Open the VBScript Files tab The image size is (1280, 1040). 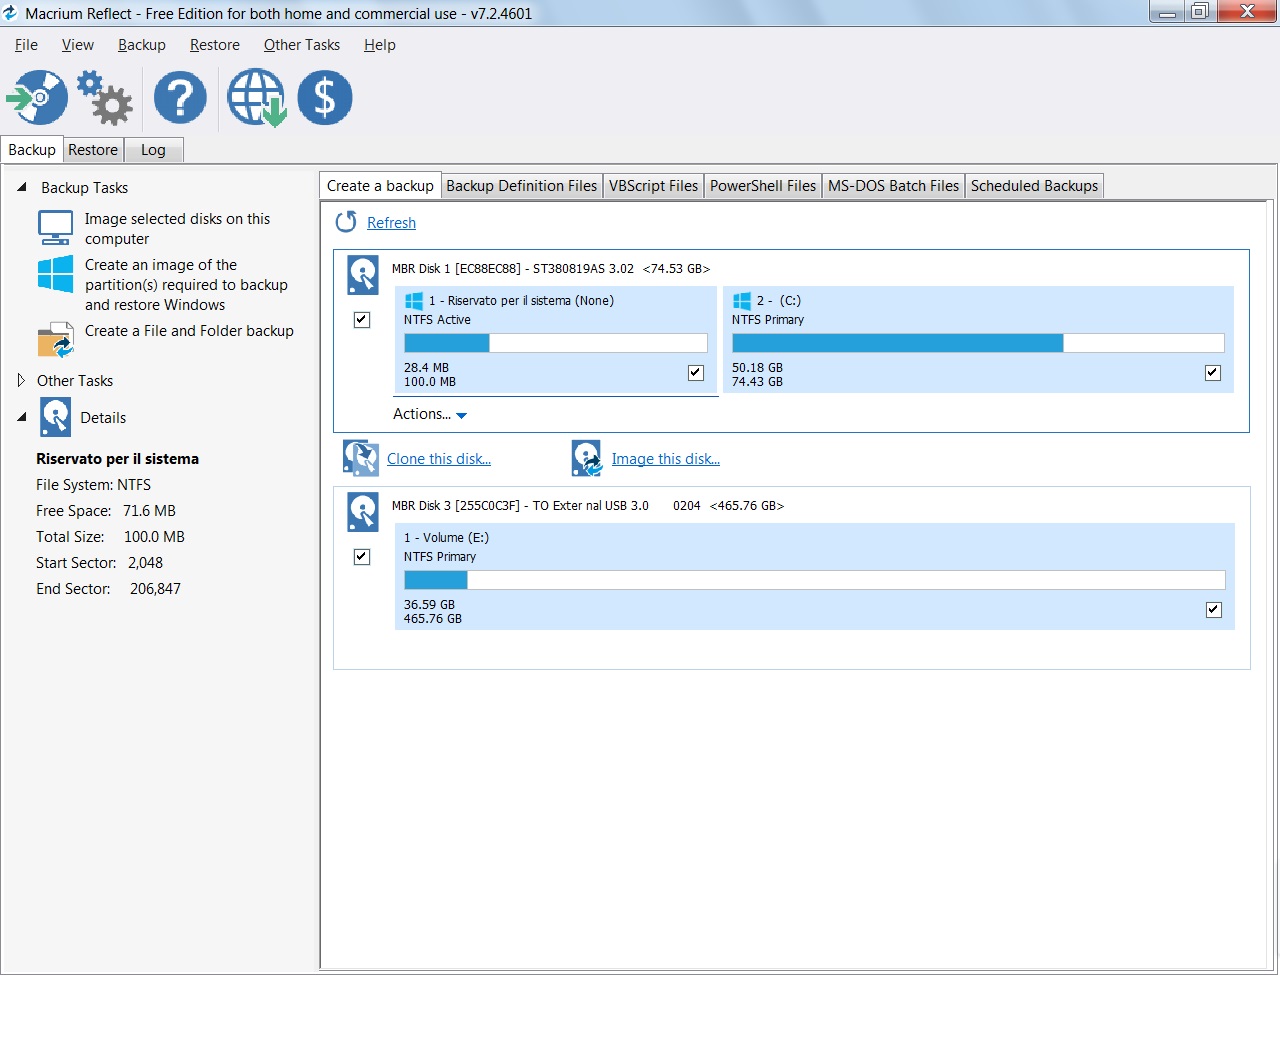[x=654, y=186]
